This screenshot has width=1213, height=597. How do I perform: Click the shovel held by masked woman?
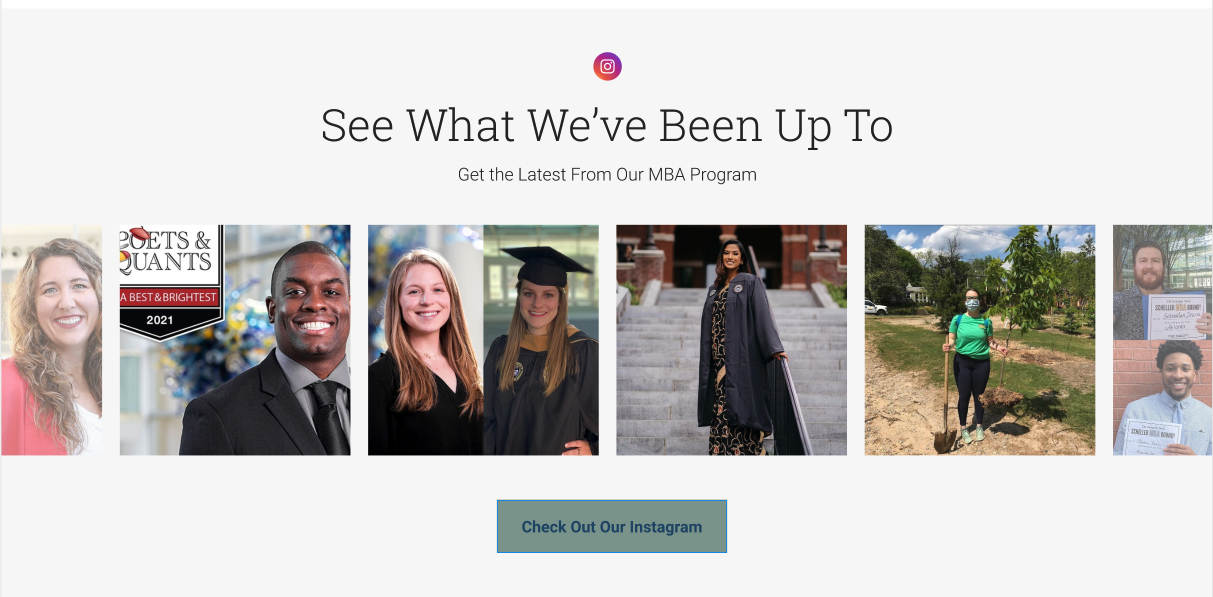pyautogui.click(x=945, y=398)
